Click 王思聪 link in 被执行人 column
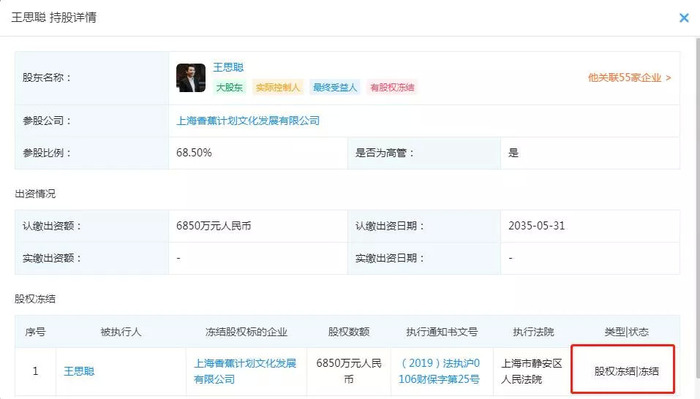Screen dimensions: 700x399 coord(79,371)
